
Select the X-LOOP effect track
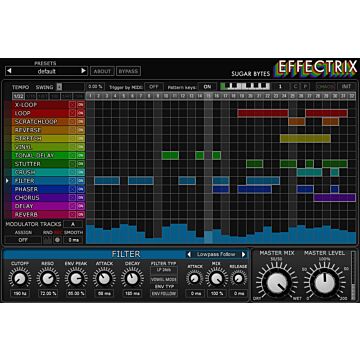tap(40, 105)
